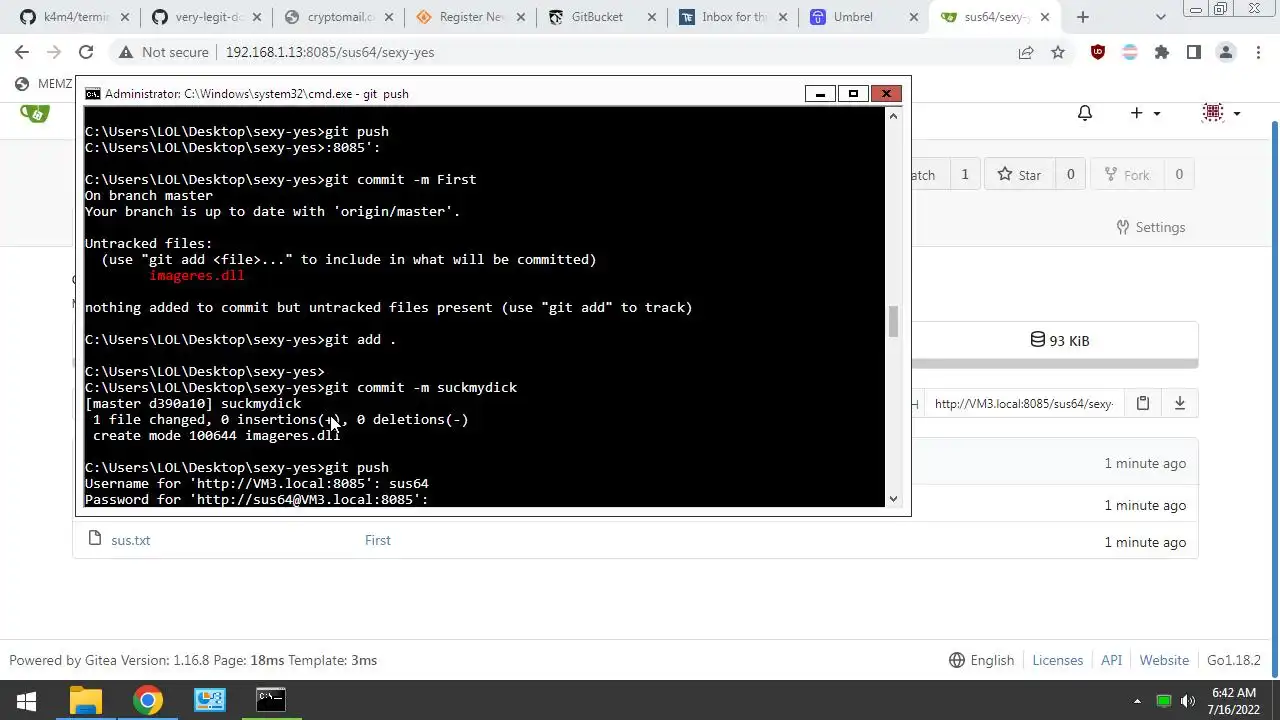The width and height of the screenshot is (1280, 720).
Task: Switch to the Umbrel tab
Action: pos(864,17)
